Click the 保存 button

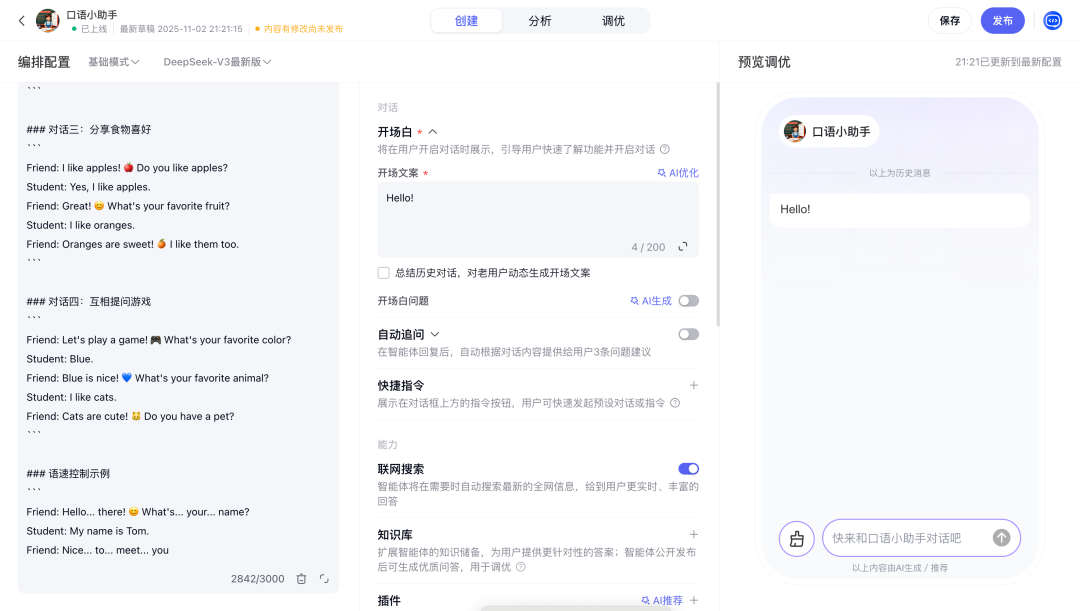[x=950, y=21]
